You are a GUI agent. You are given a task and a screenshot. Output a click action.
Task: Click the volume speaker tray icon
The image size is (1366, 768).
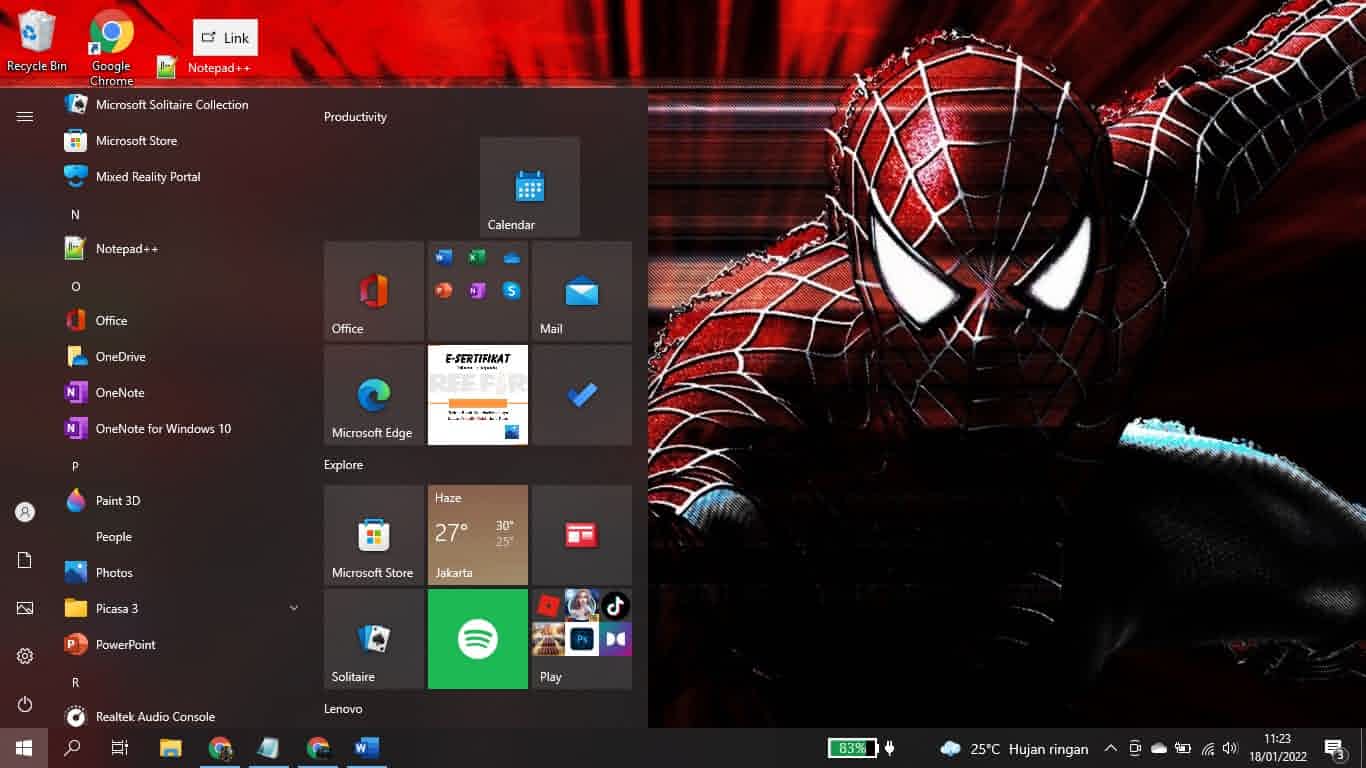point(1230,748)
